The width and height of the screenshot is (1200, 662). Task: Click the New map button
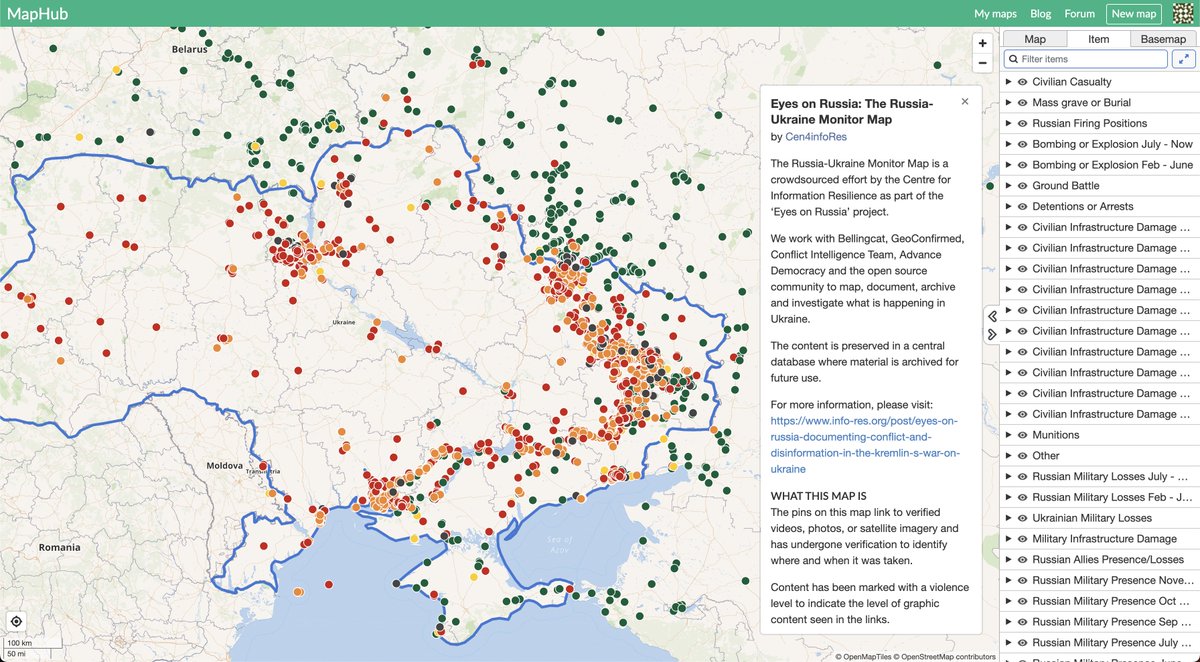pyautogui.click(x=1134, y=14)
